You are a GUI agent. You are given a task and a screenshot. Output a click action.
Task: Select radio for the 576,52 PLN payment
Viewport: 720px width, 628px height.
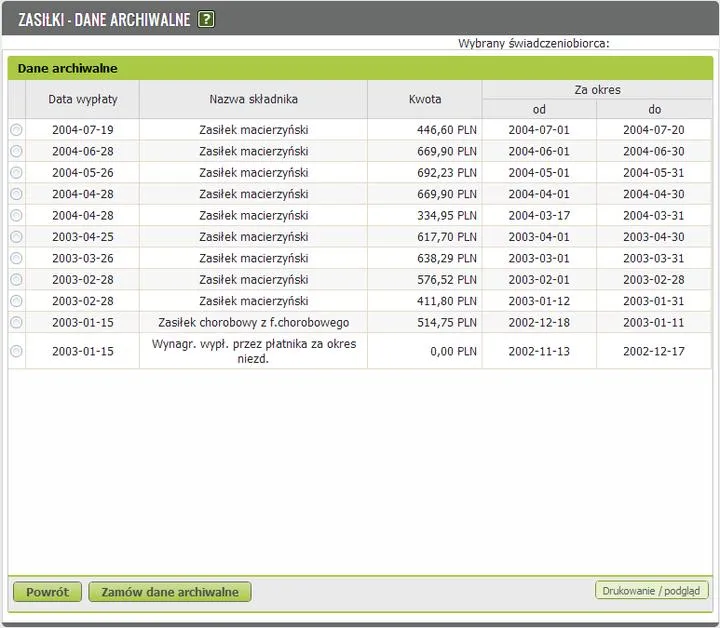pyautogui.click(x=16, y=280)
